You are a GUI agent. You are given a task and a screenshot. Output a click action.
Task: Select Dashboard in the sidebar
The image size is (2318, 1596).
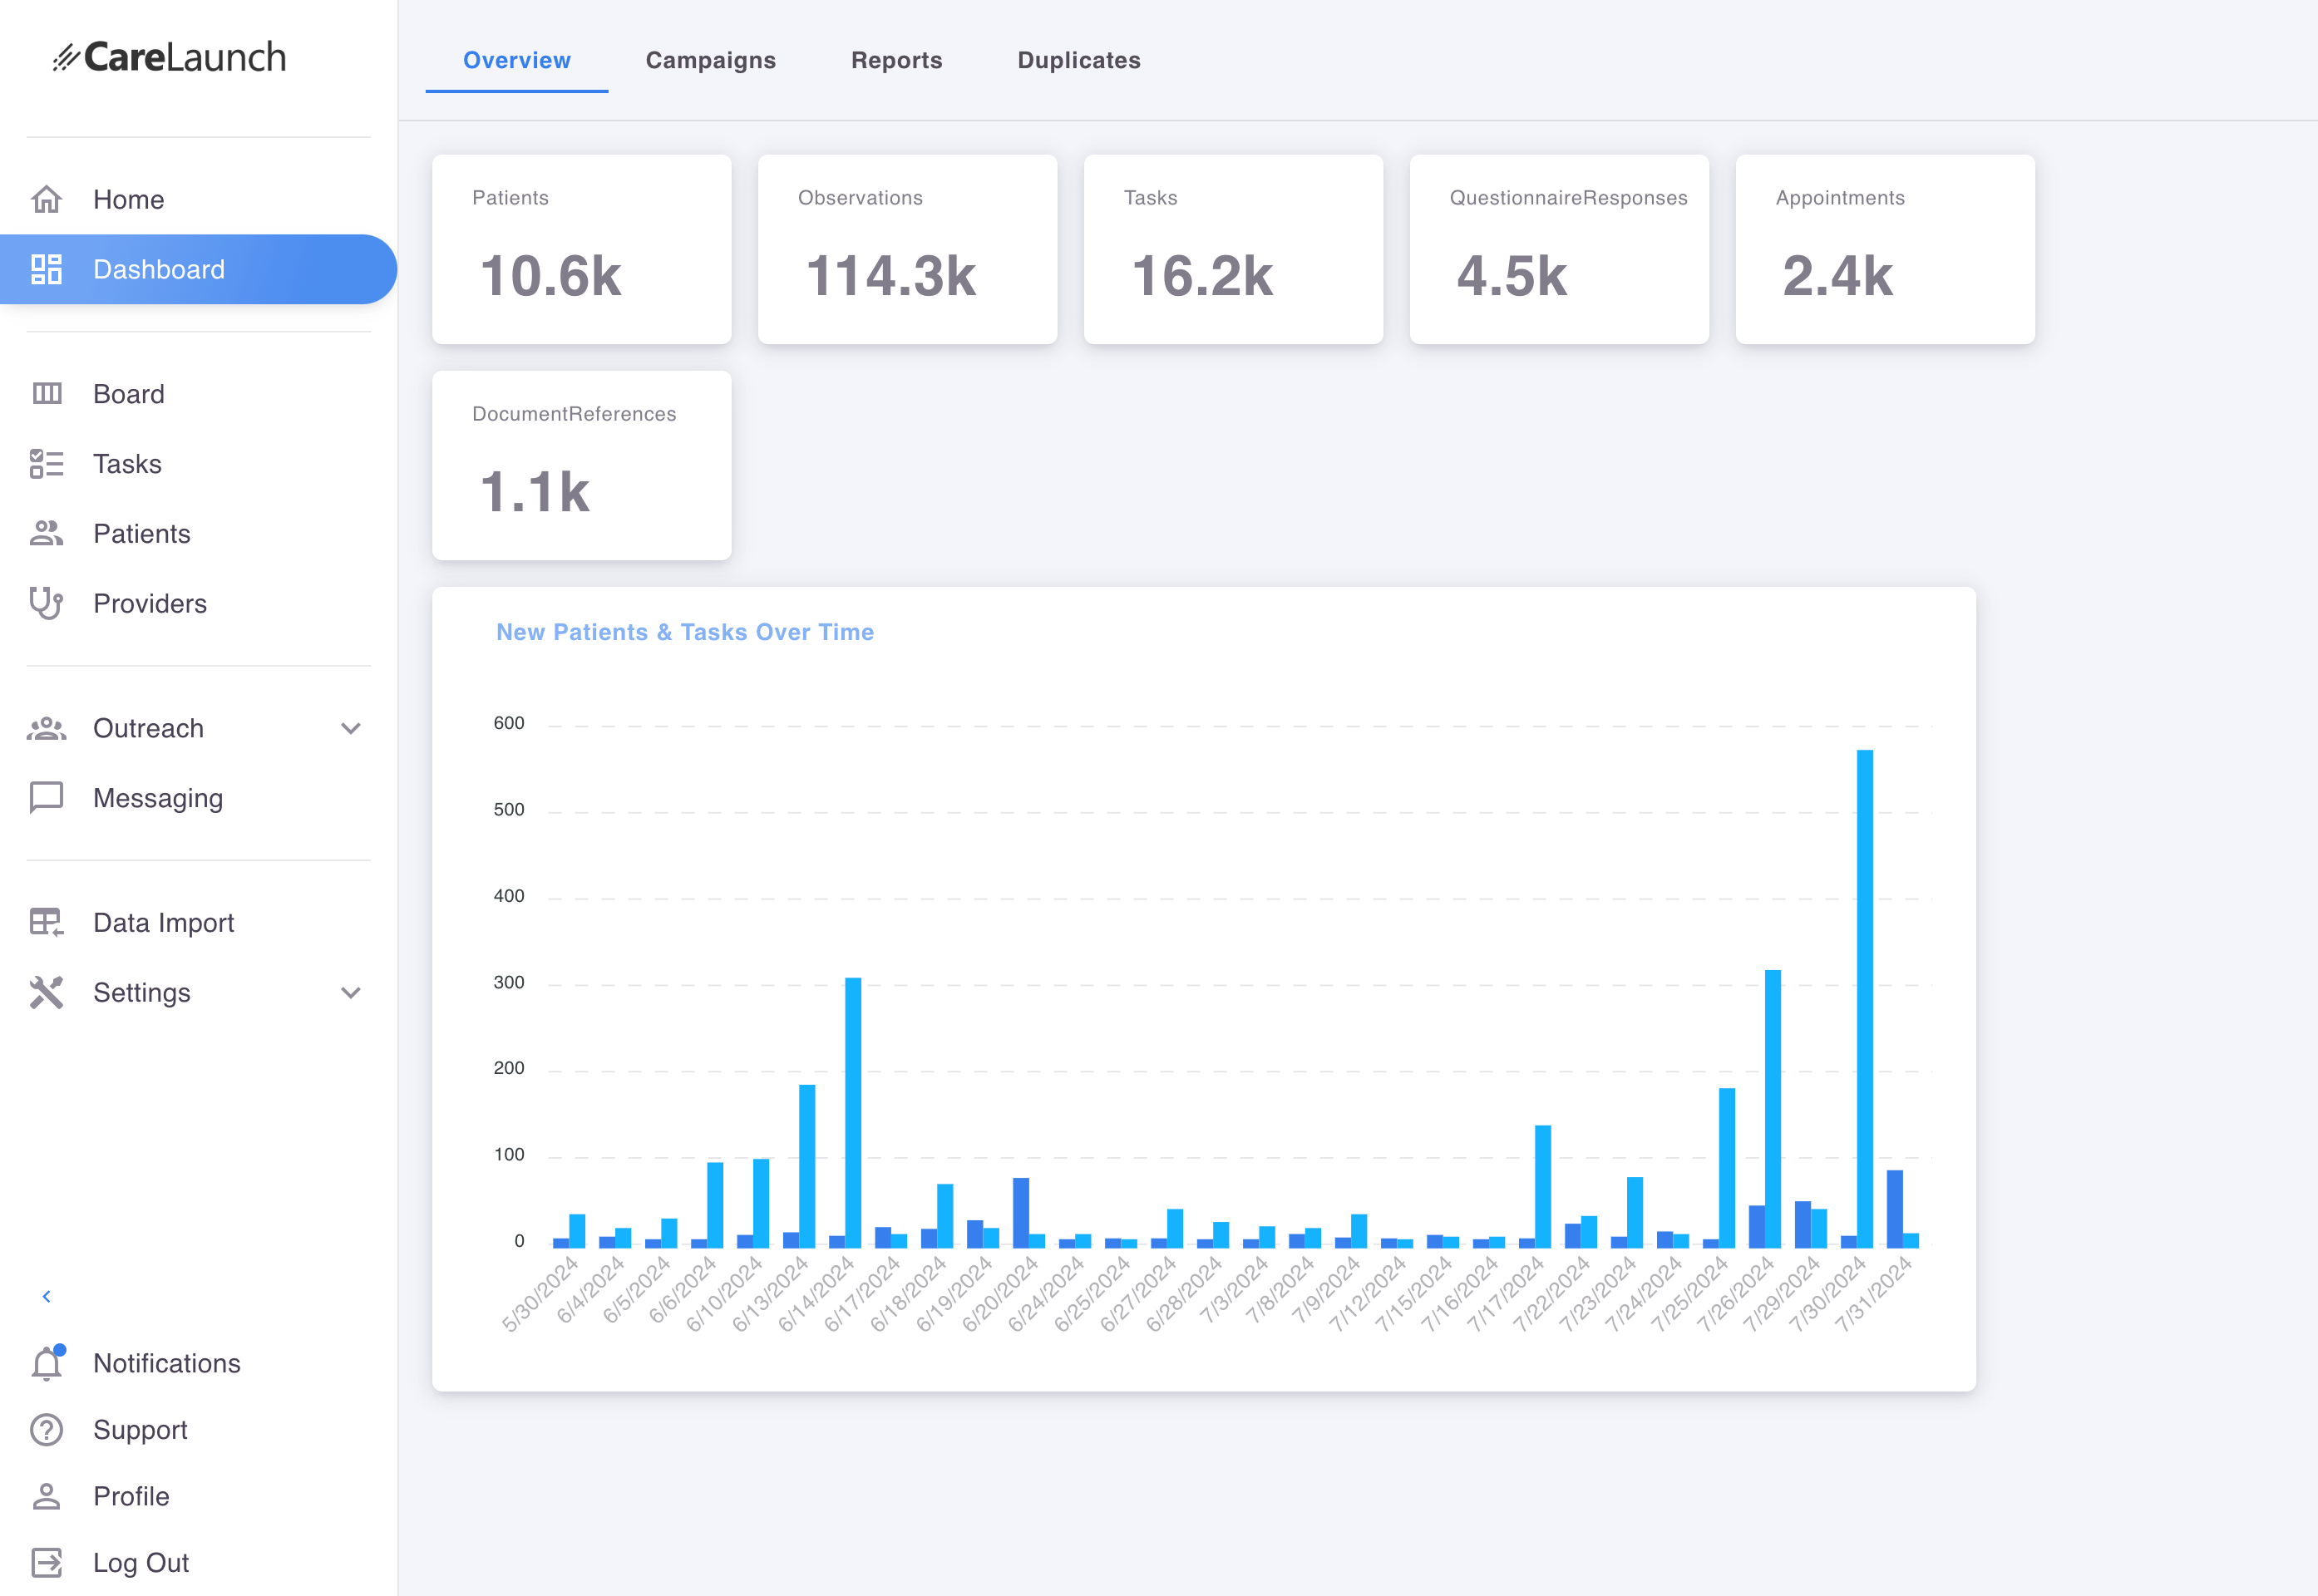click(x=198, y=269)
